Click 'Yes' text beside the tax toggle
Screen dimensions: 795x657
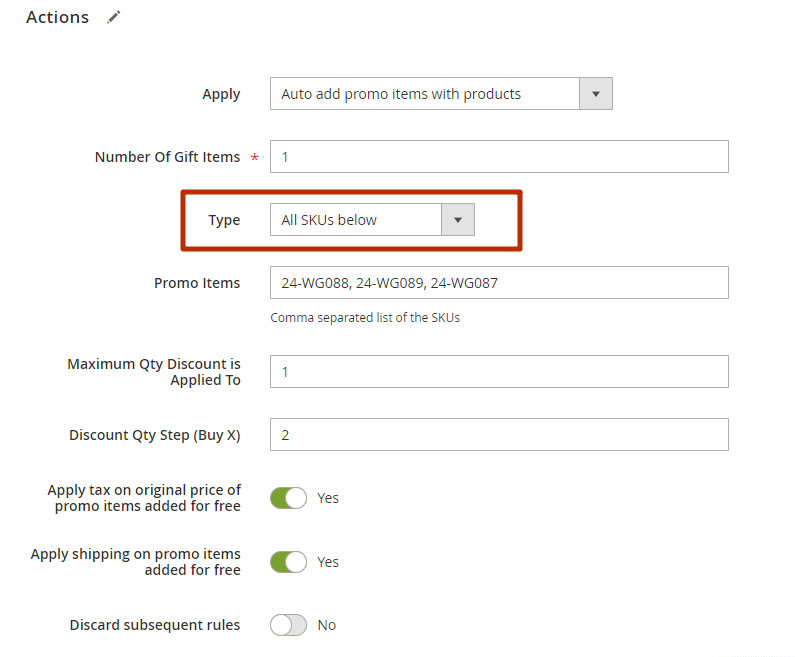click(x=328, y=498)
